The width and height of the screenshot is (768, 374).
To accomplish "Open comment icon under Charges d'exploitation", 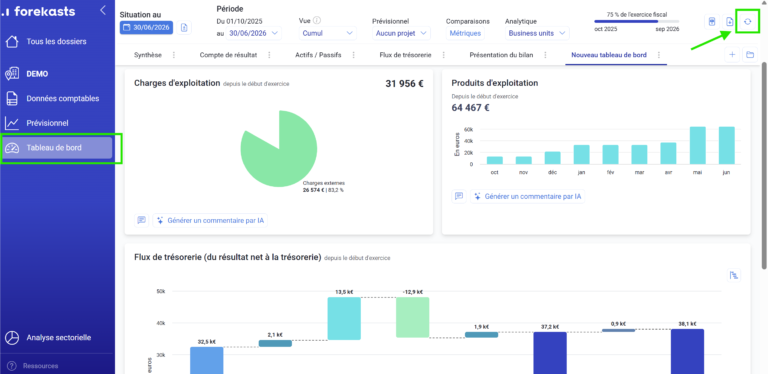I will (x=142, y=220).
